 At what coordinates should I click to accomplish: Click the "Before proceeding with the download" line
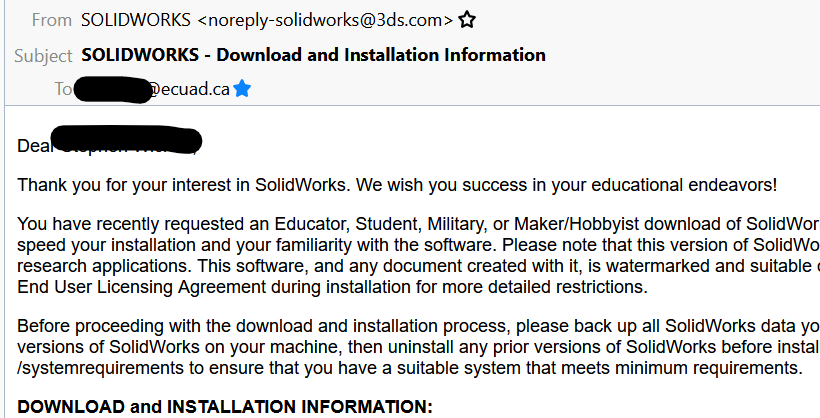(x=418, y=326)
